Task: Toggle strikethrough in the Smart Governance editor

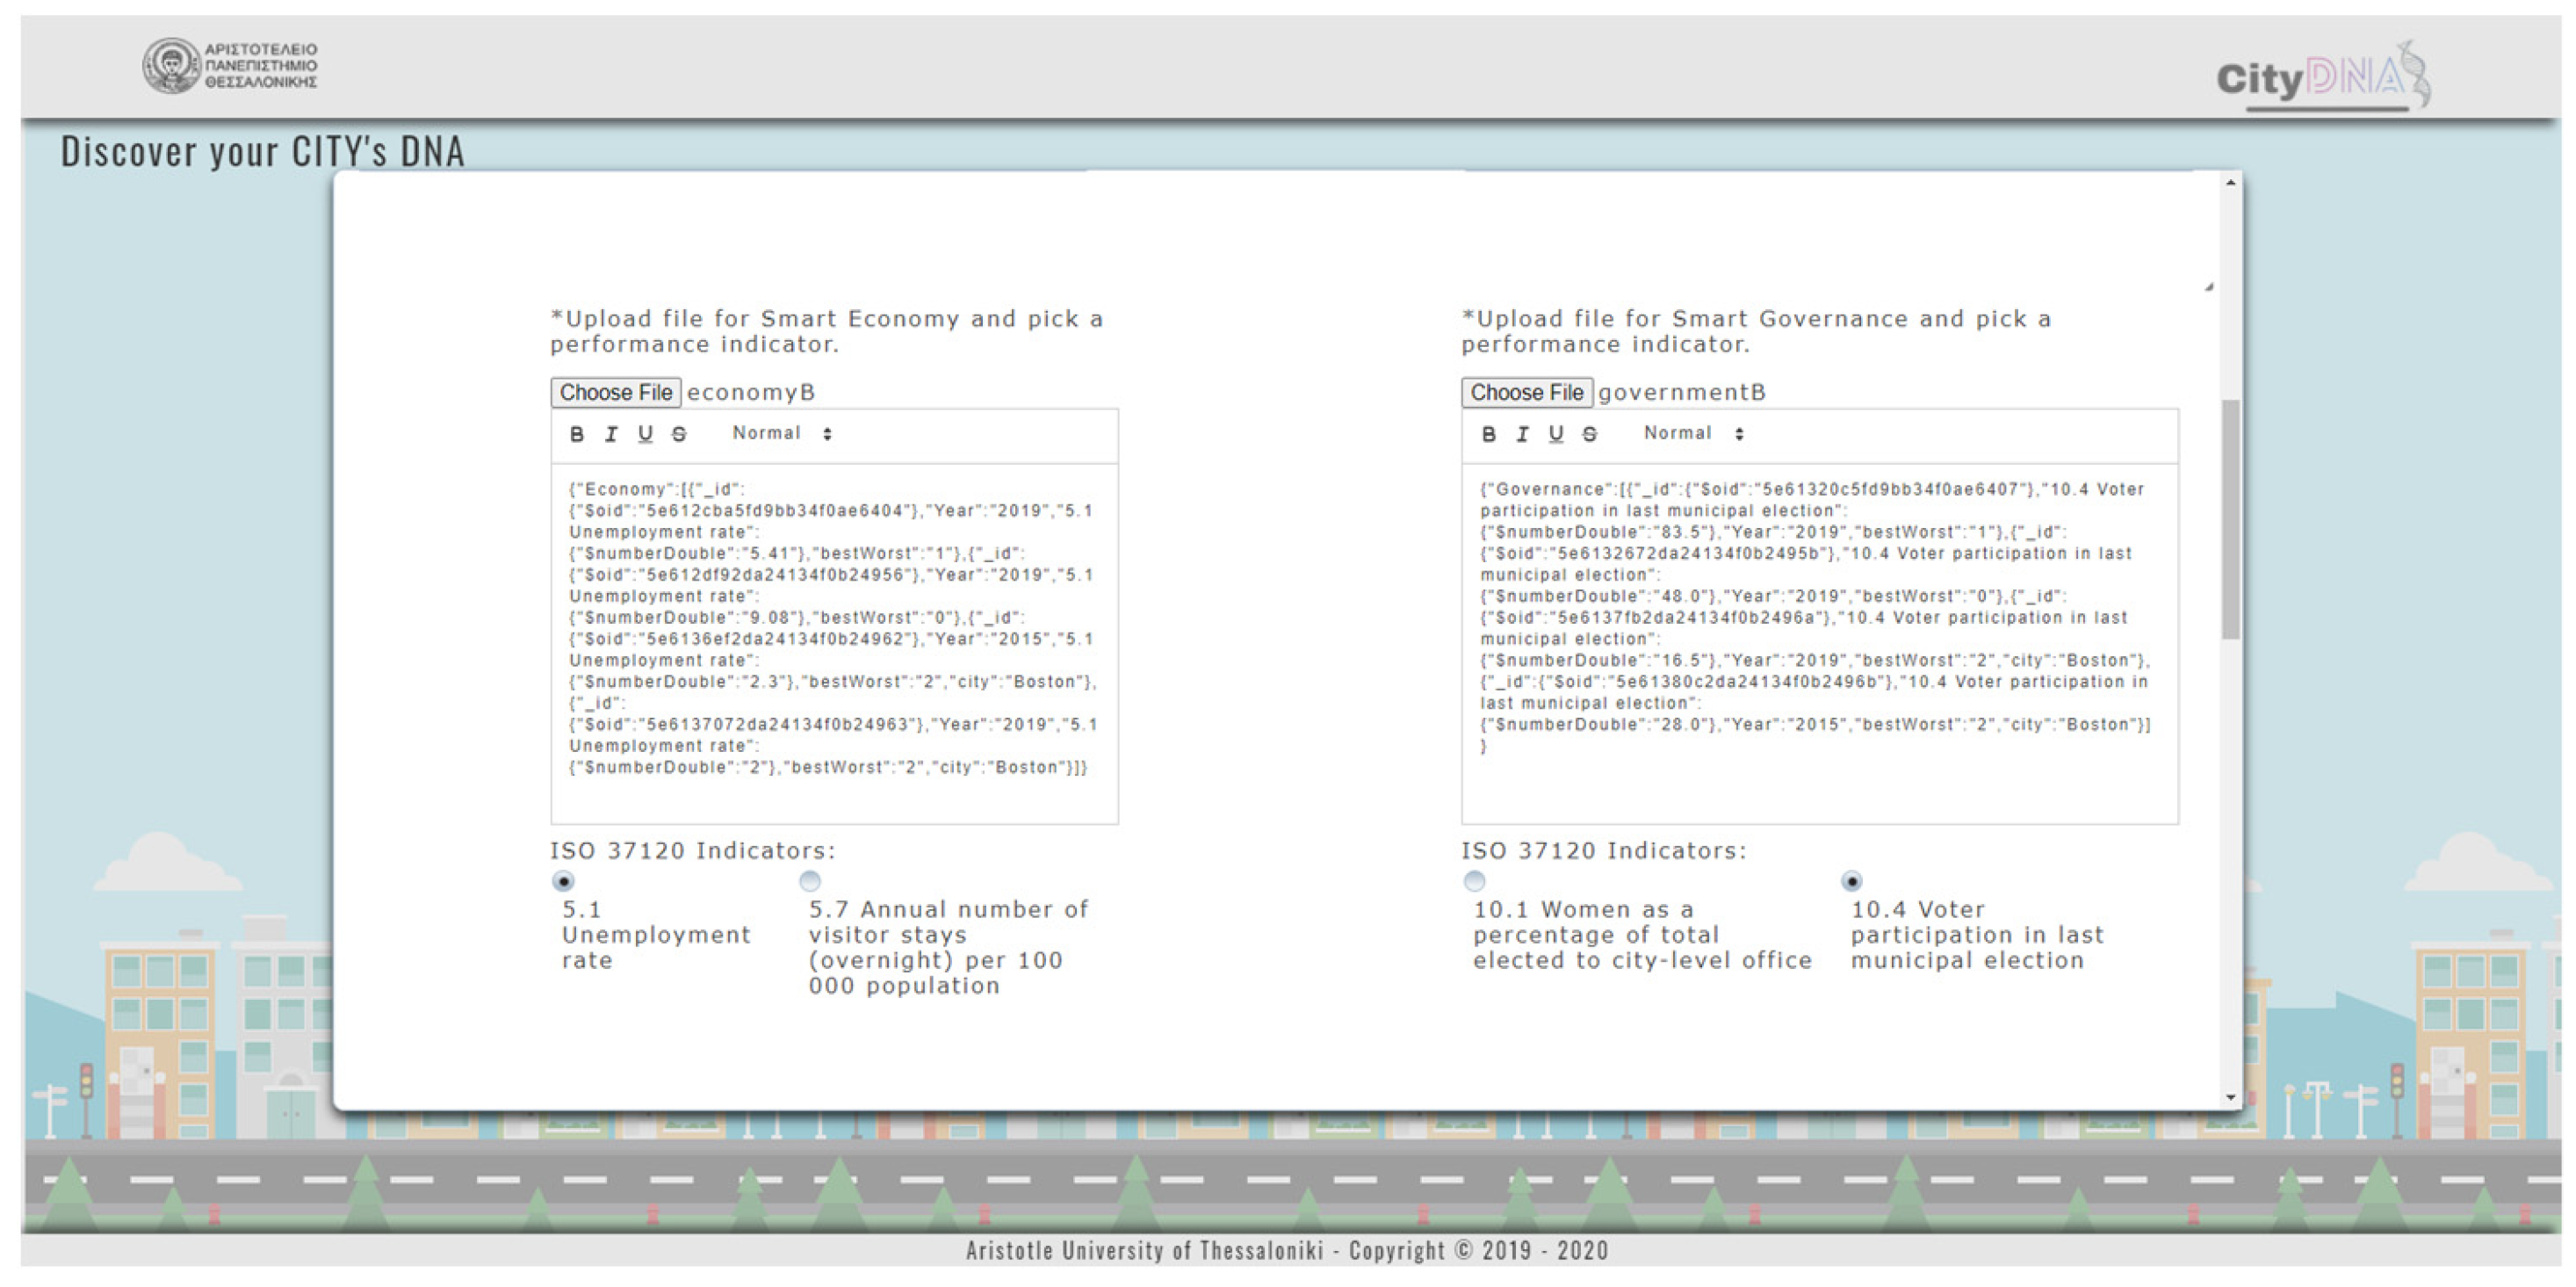Action: tap(1590, 434)
